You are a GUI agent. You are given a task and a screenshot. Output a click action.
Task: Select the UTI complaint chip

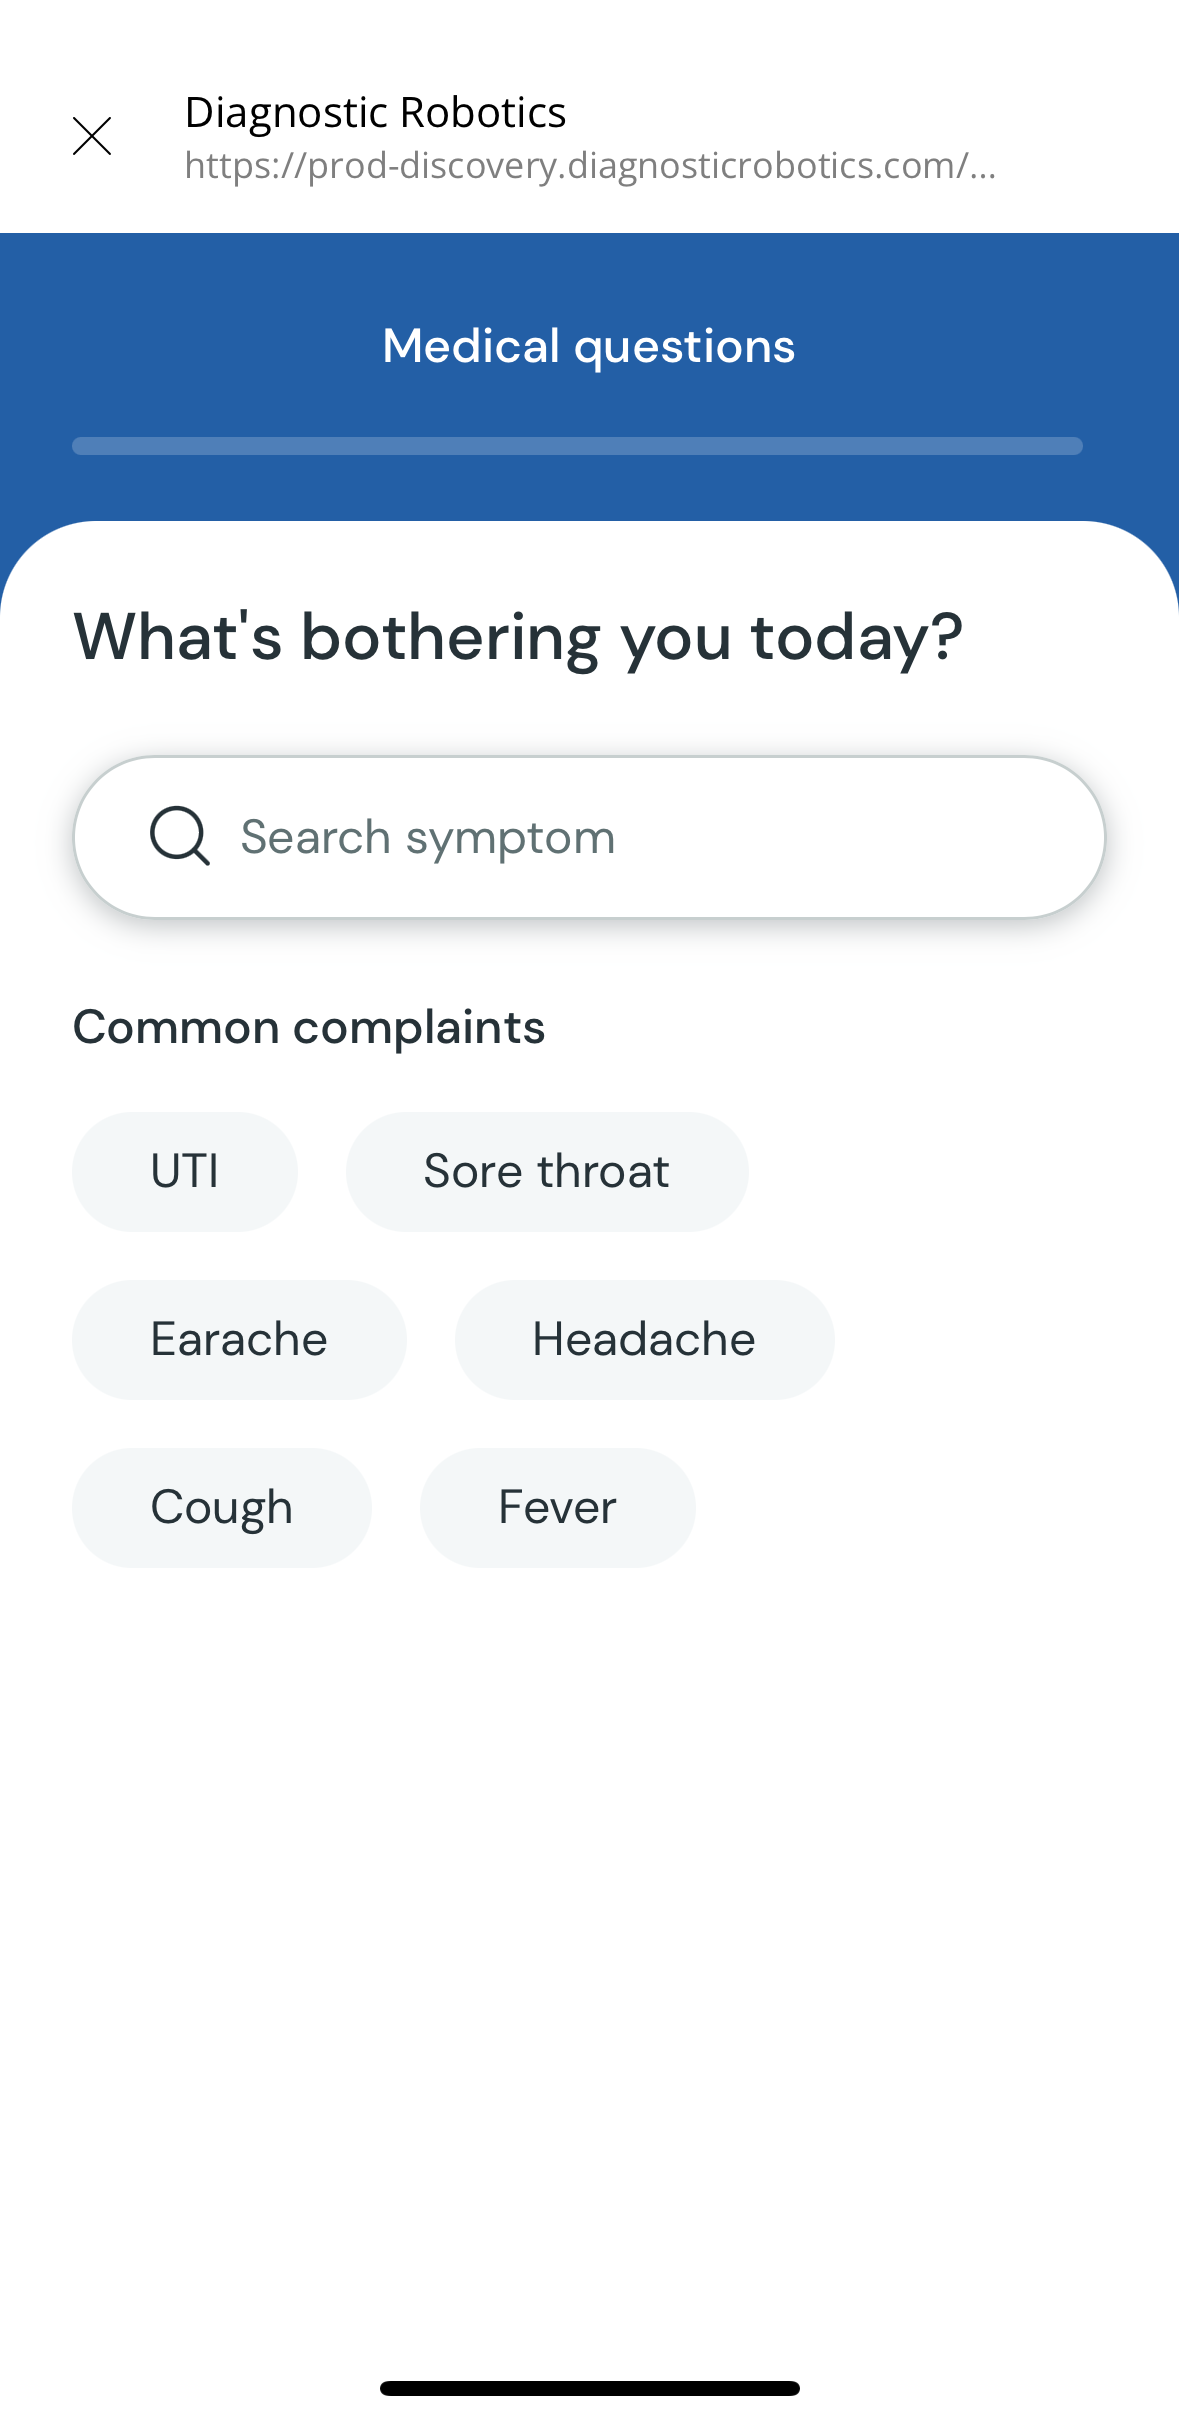(185, 1171)
